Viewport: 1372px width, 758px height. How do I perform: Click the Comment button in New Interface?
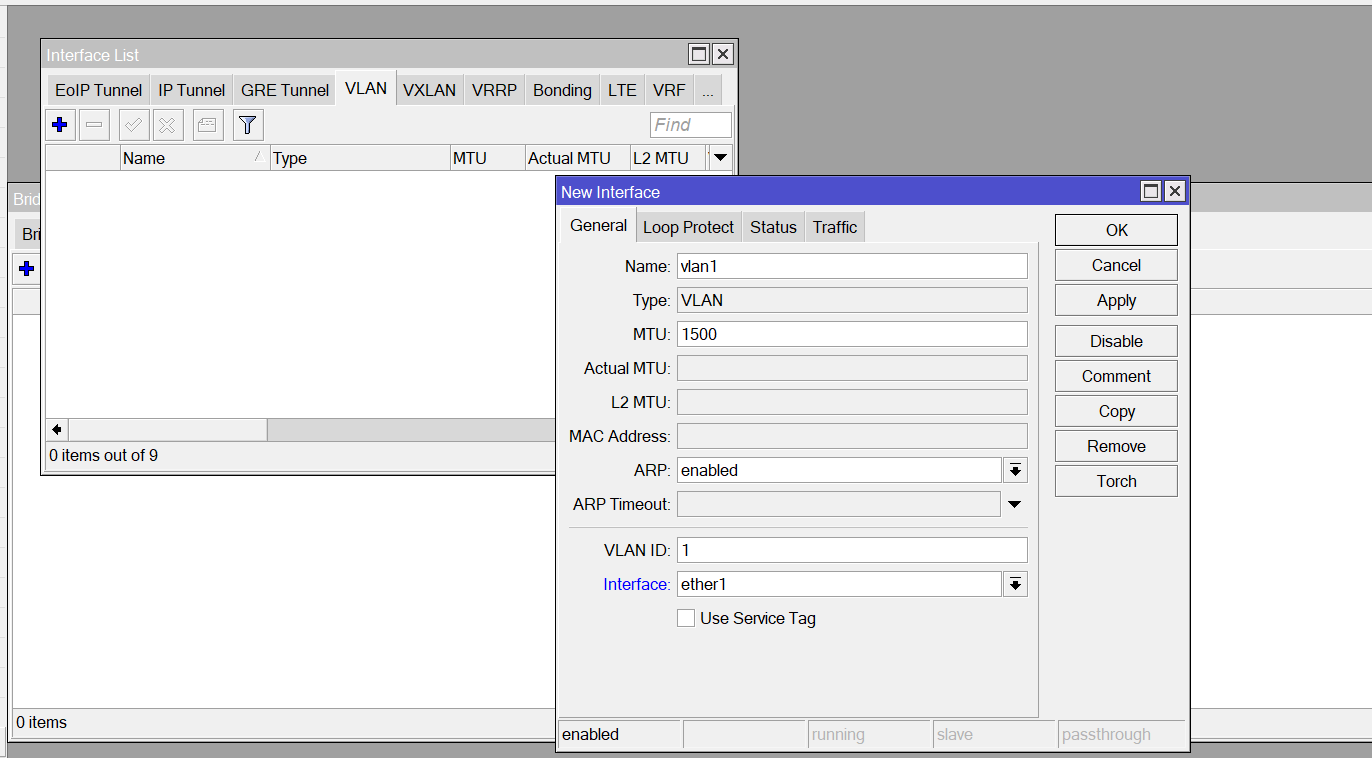[x=1116, y=376]
